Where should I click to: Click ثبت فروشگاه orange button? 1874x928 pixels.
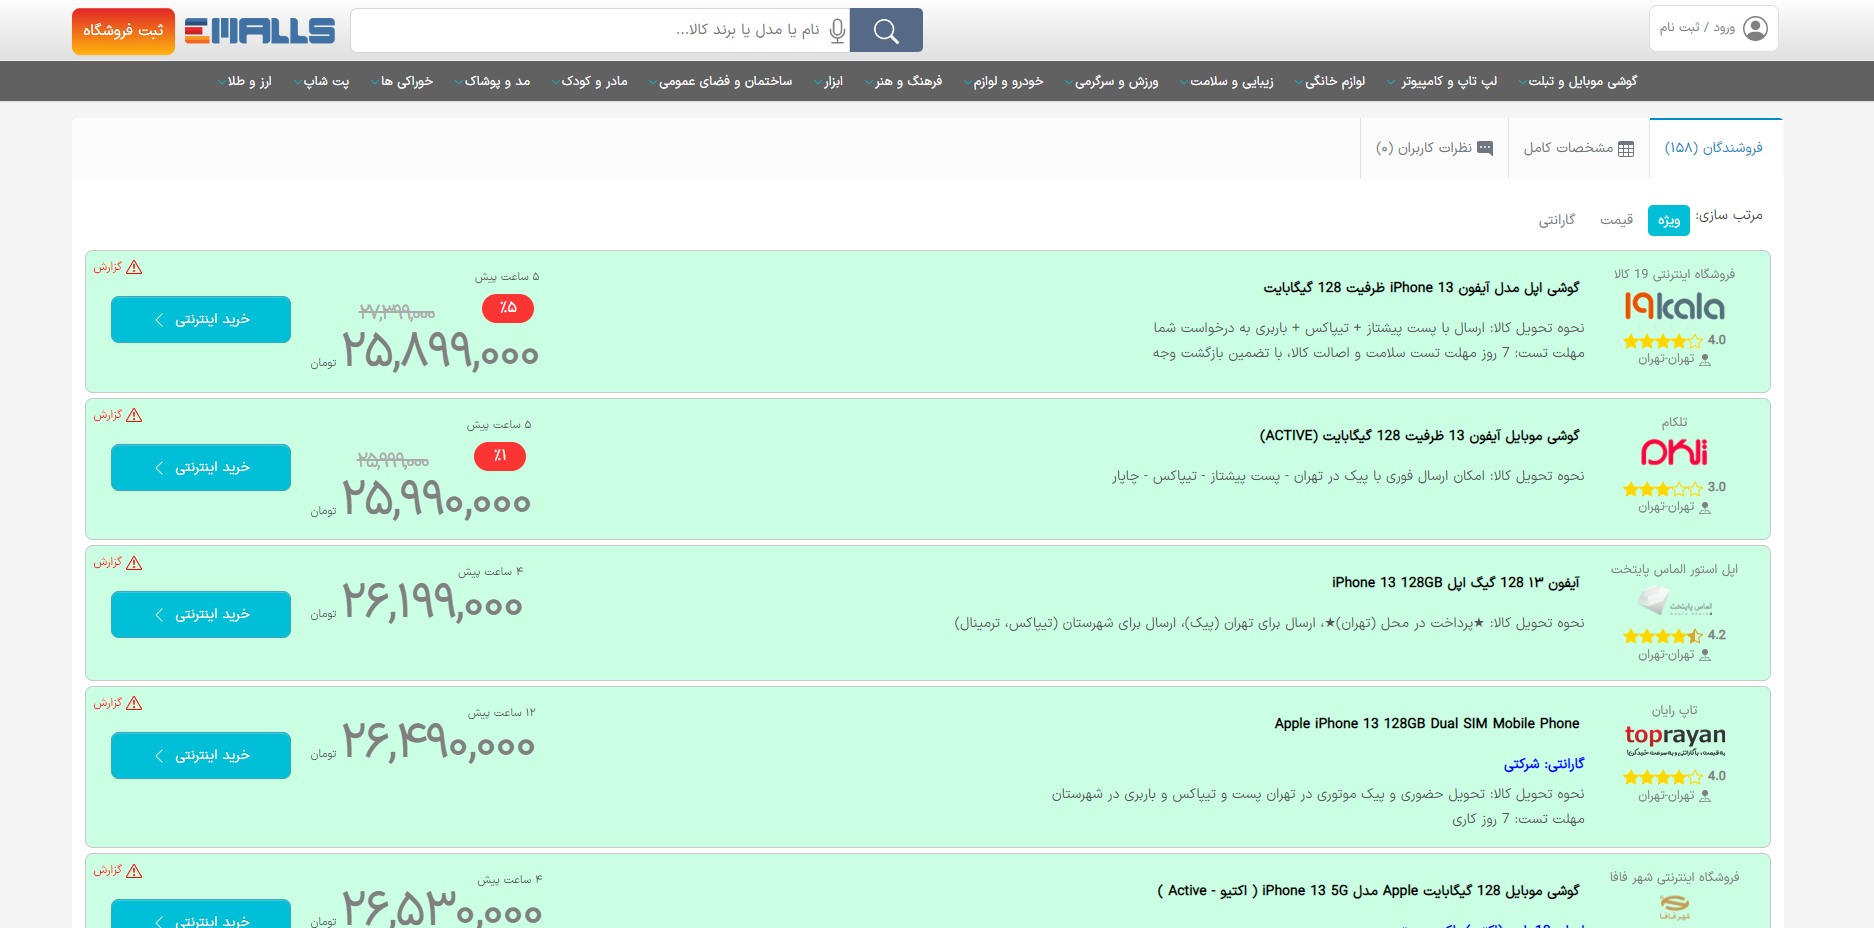pos(123,31)
